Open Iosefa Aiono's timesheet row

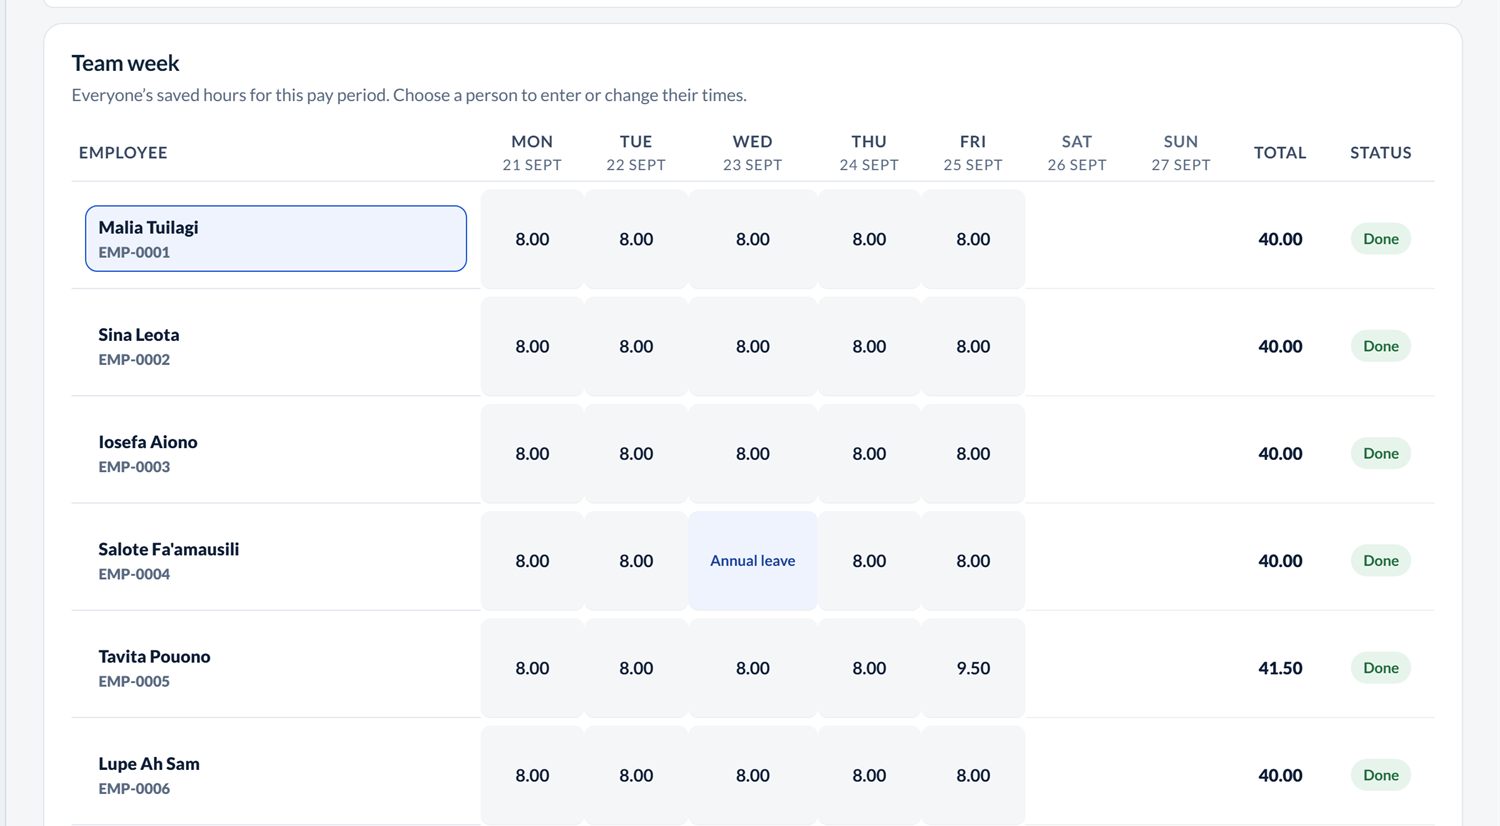[x=276, y=453]
